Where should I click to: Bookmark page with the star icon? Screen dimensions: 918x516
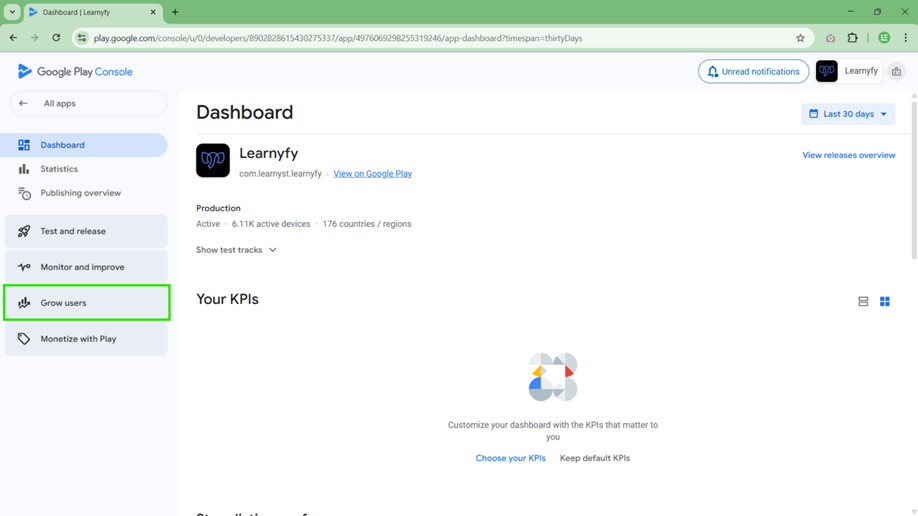pyautogui.click(x=800, y=38)
